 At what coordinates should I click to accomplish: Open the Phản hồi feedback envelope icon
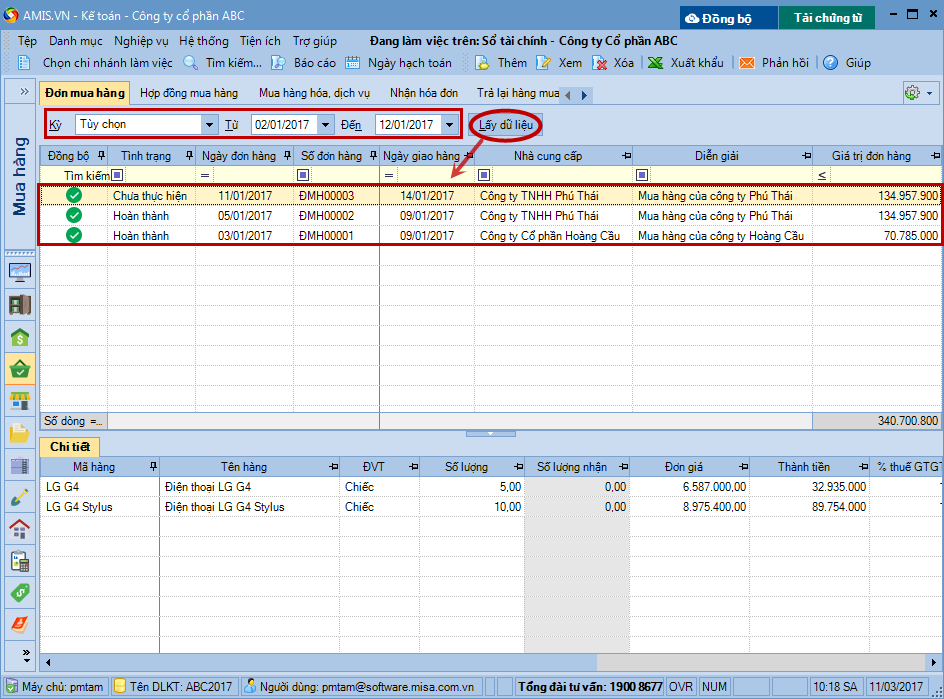coord(747,63)
